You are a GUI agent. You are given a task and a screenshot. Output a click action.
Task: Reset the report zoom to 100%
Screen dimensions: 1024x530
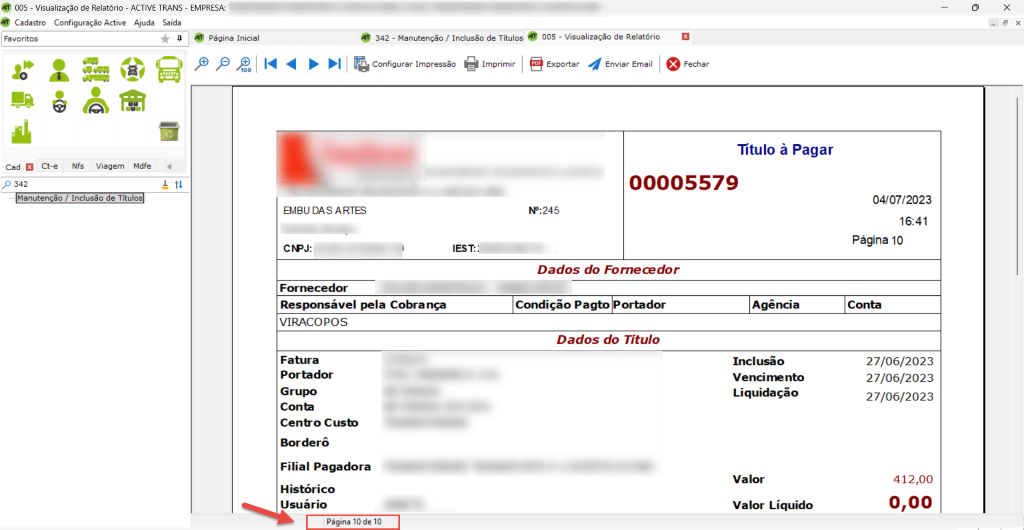(x=244, y=64)
